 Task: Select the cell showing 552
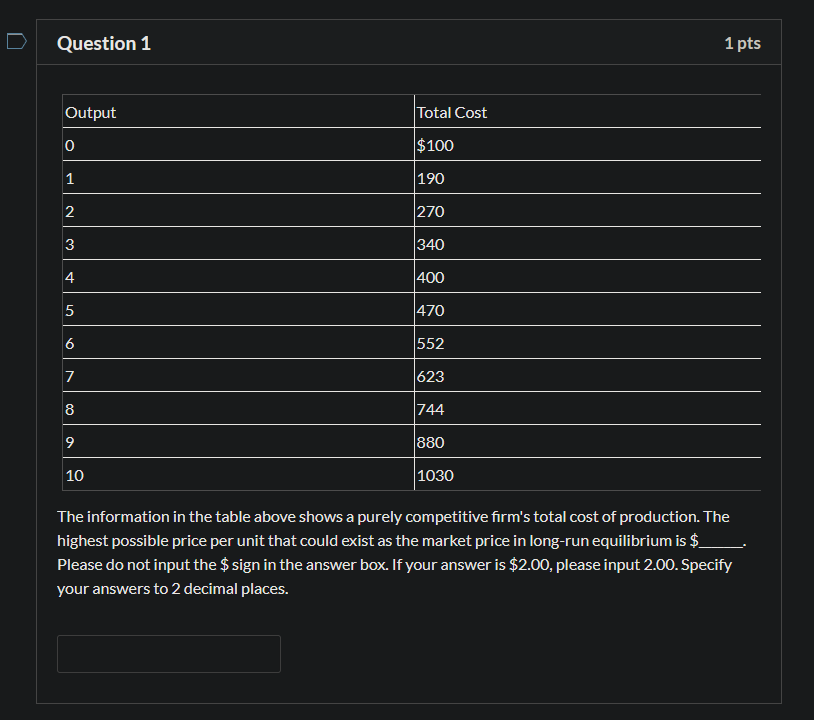pyautogui.click(x=429, y=343)
